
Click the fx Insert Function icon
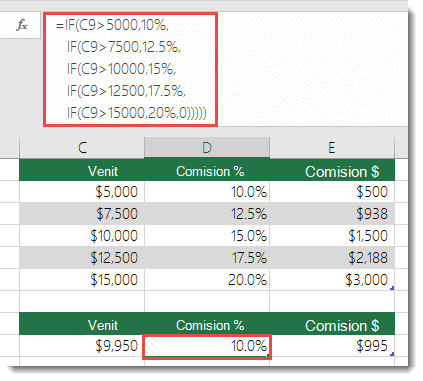click(22, 25)
